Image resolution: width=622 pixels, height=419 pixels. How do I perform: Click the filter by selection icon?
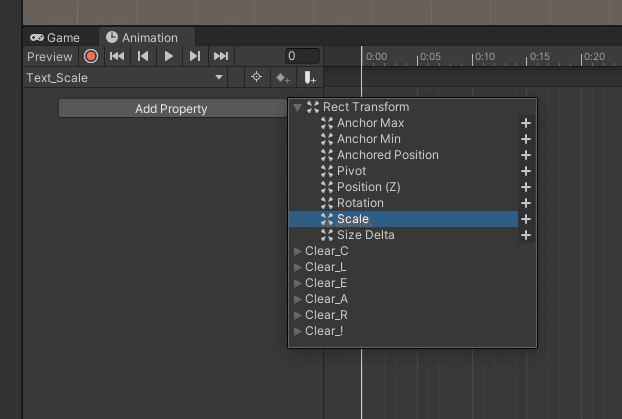click(x=256, y=78)
